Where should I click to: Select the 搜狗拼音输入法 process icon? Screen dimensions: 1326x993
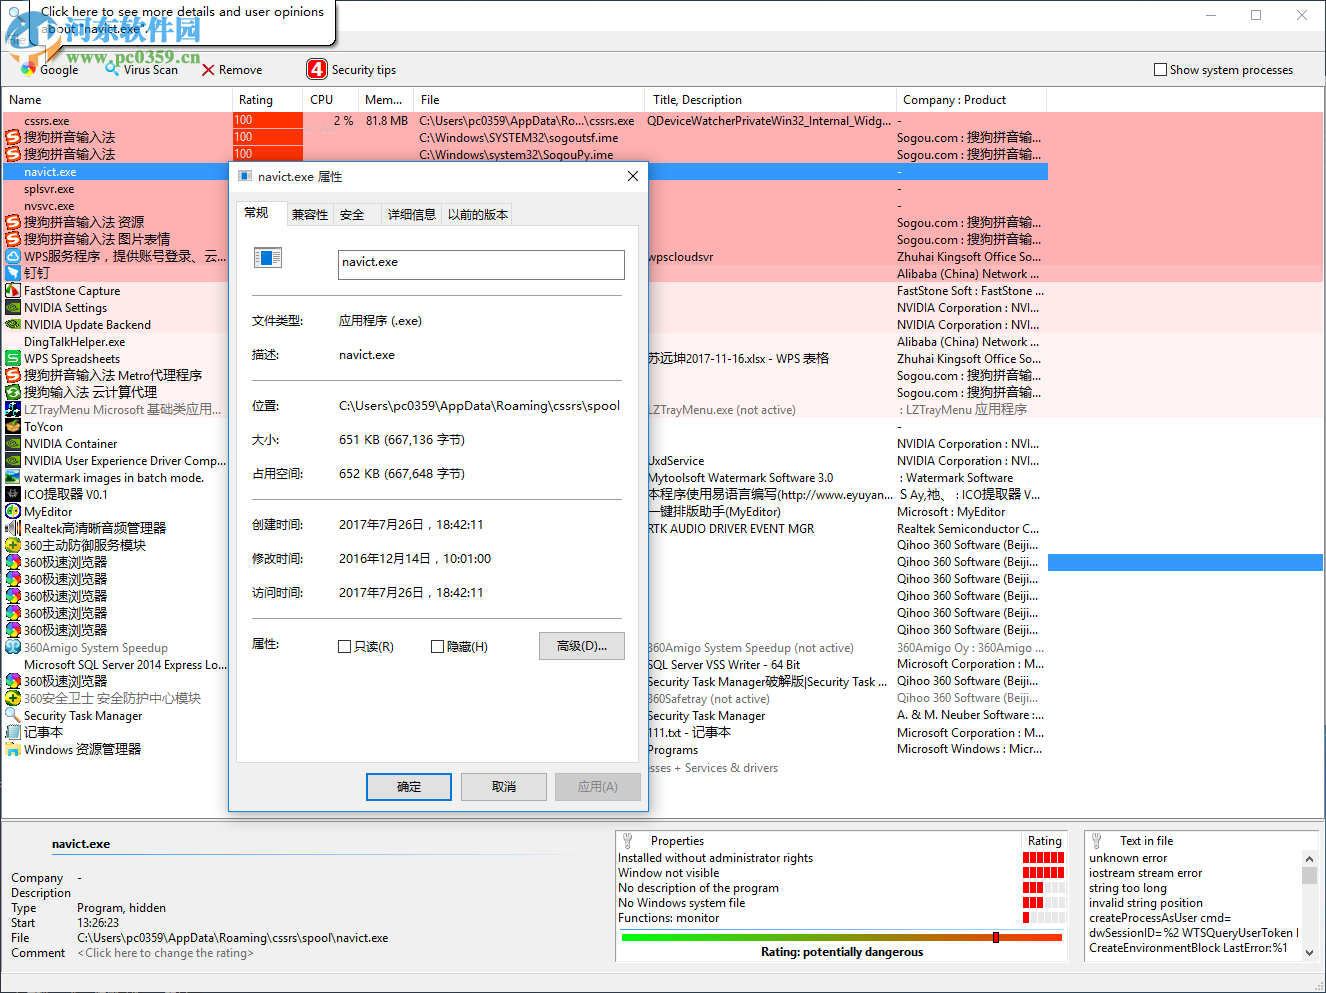tap(14, 137)
